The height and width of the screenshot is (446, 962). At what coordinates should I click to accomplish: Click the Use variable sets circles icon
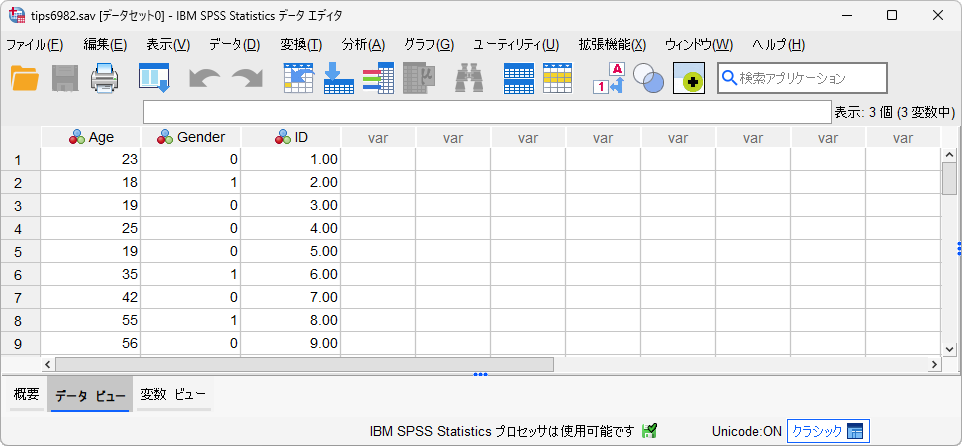(648, 78)
